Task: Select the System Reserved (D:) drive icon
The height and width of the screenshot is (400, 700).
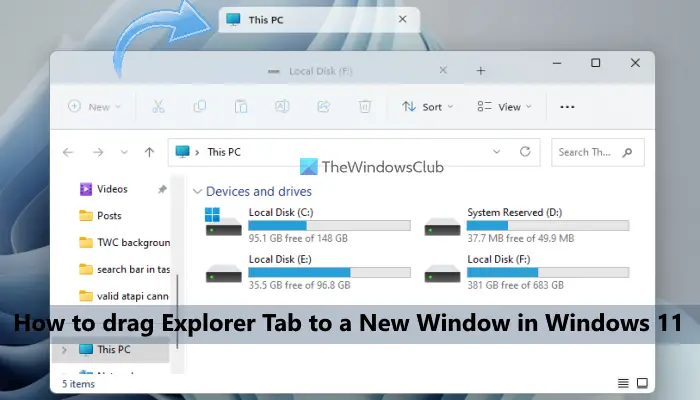Action: coord(442,225)
